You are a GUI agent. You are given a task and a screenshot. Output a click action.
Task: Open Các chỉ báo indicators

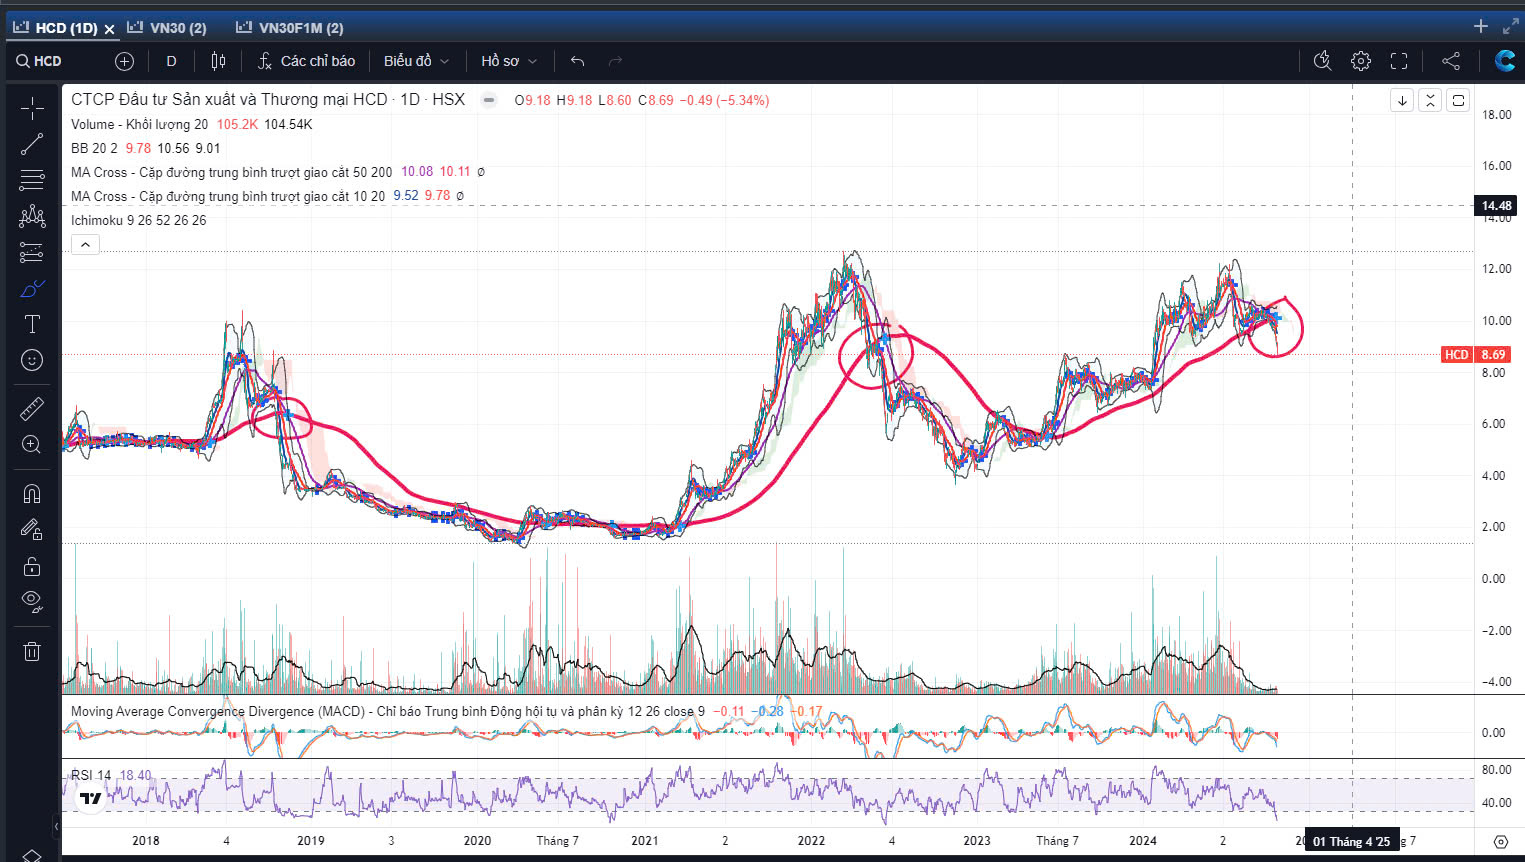(x=306, y=61)
